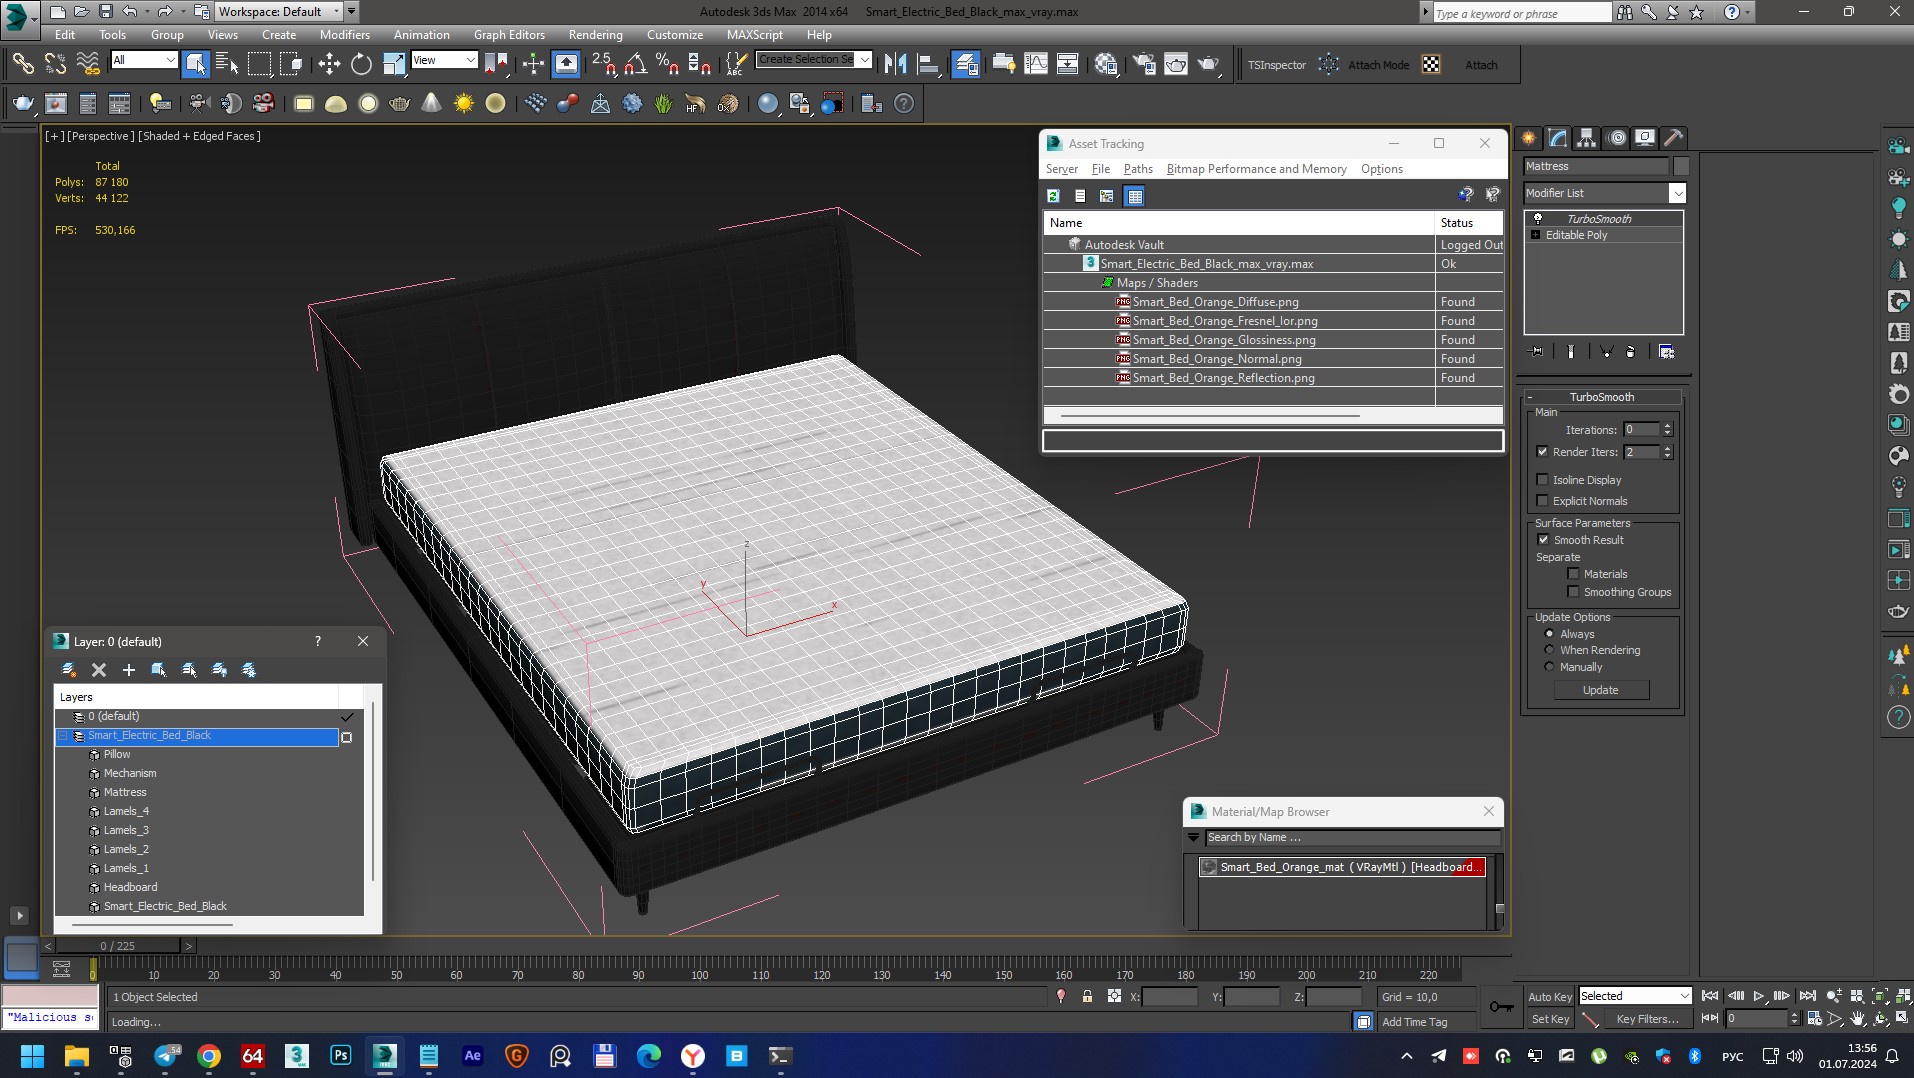Click Mattress object color swatch

pos(1681,166)
